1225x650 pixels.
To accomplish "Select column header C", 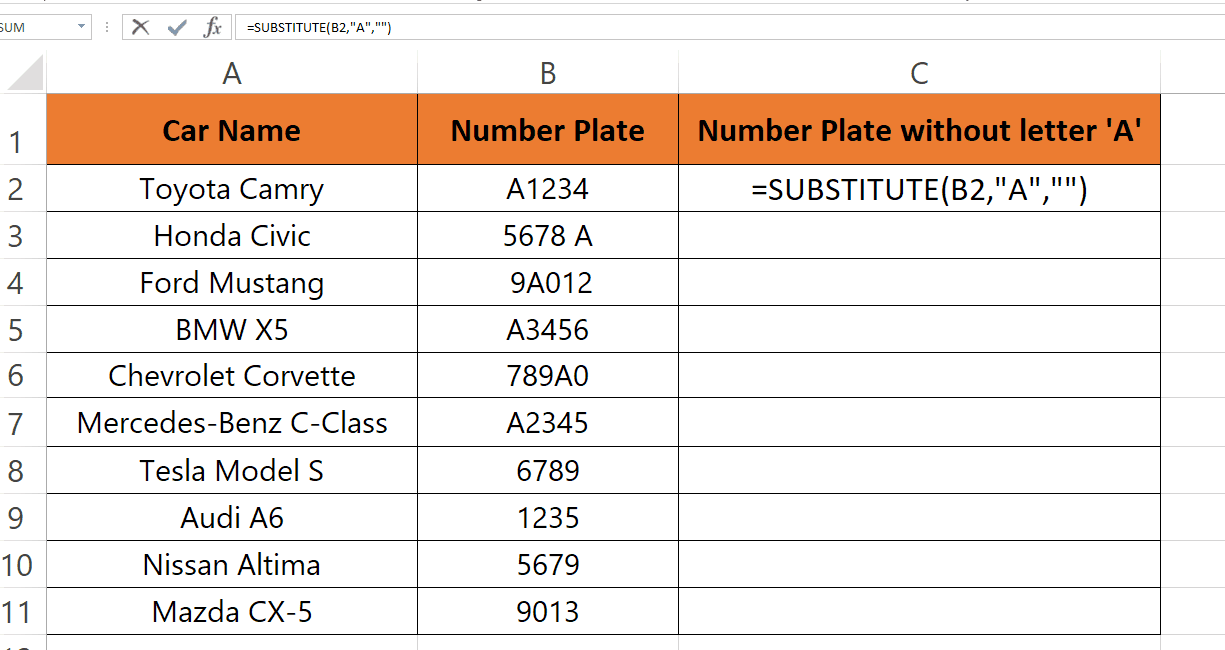I will 918,72.
